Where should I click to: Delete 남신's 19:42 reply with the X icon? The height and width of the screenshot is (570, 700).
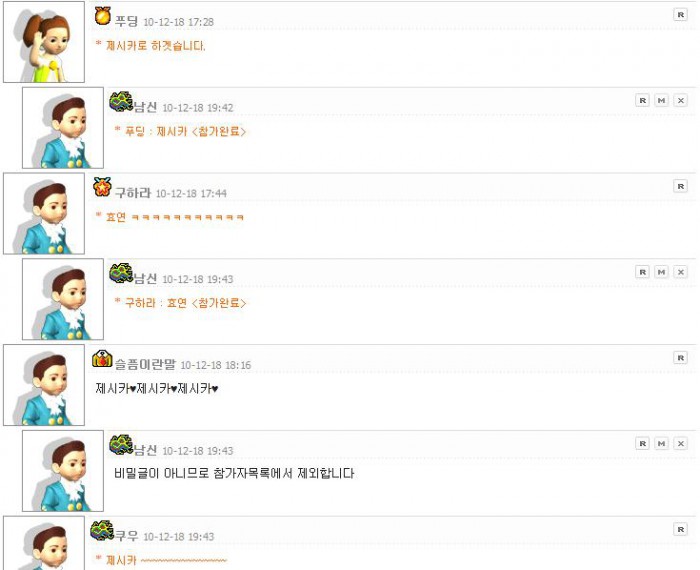[x=680, y=100]
